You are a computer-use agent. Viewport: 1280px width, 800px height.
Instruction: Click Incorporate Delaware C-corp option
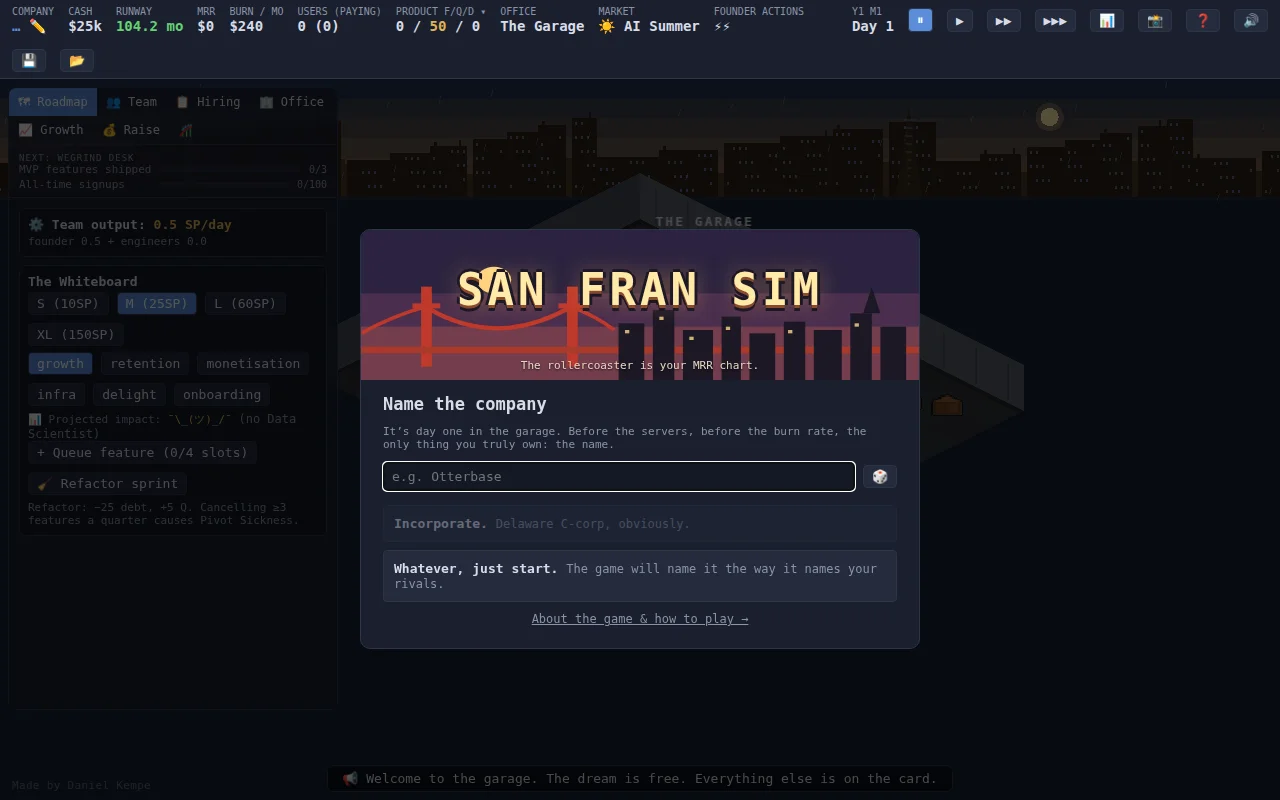640,524
